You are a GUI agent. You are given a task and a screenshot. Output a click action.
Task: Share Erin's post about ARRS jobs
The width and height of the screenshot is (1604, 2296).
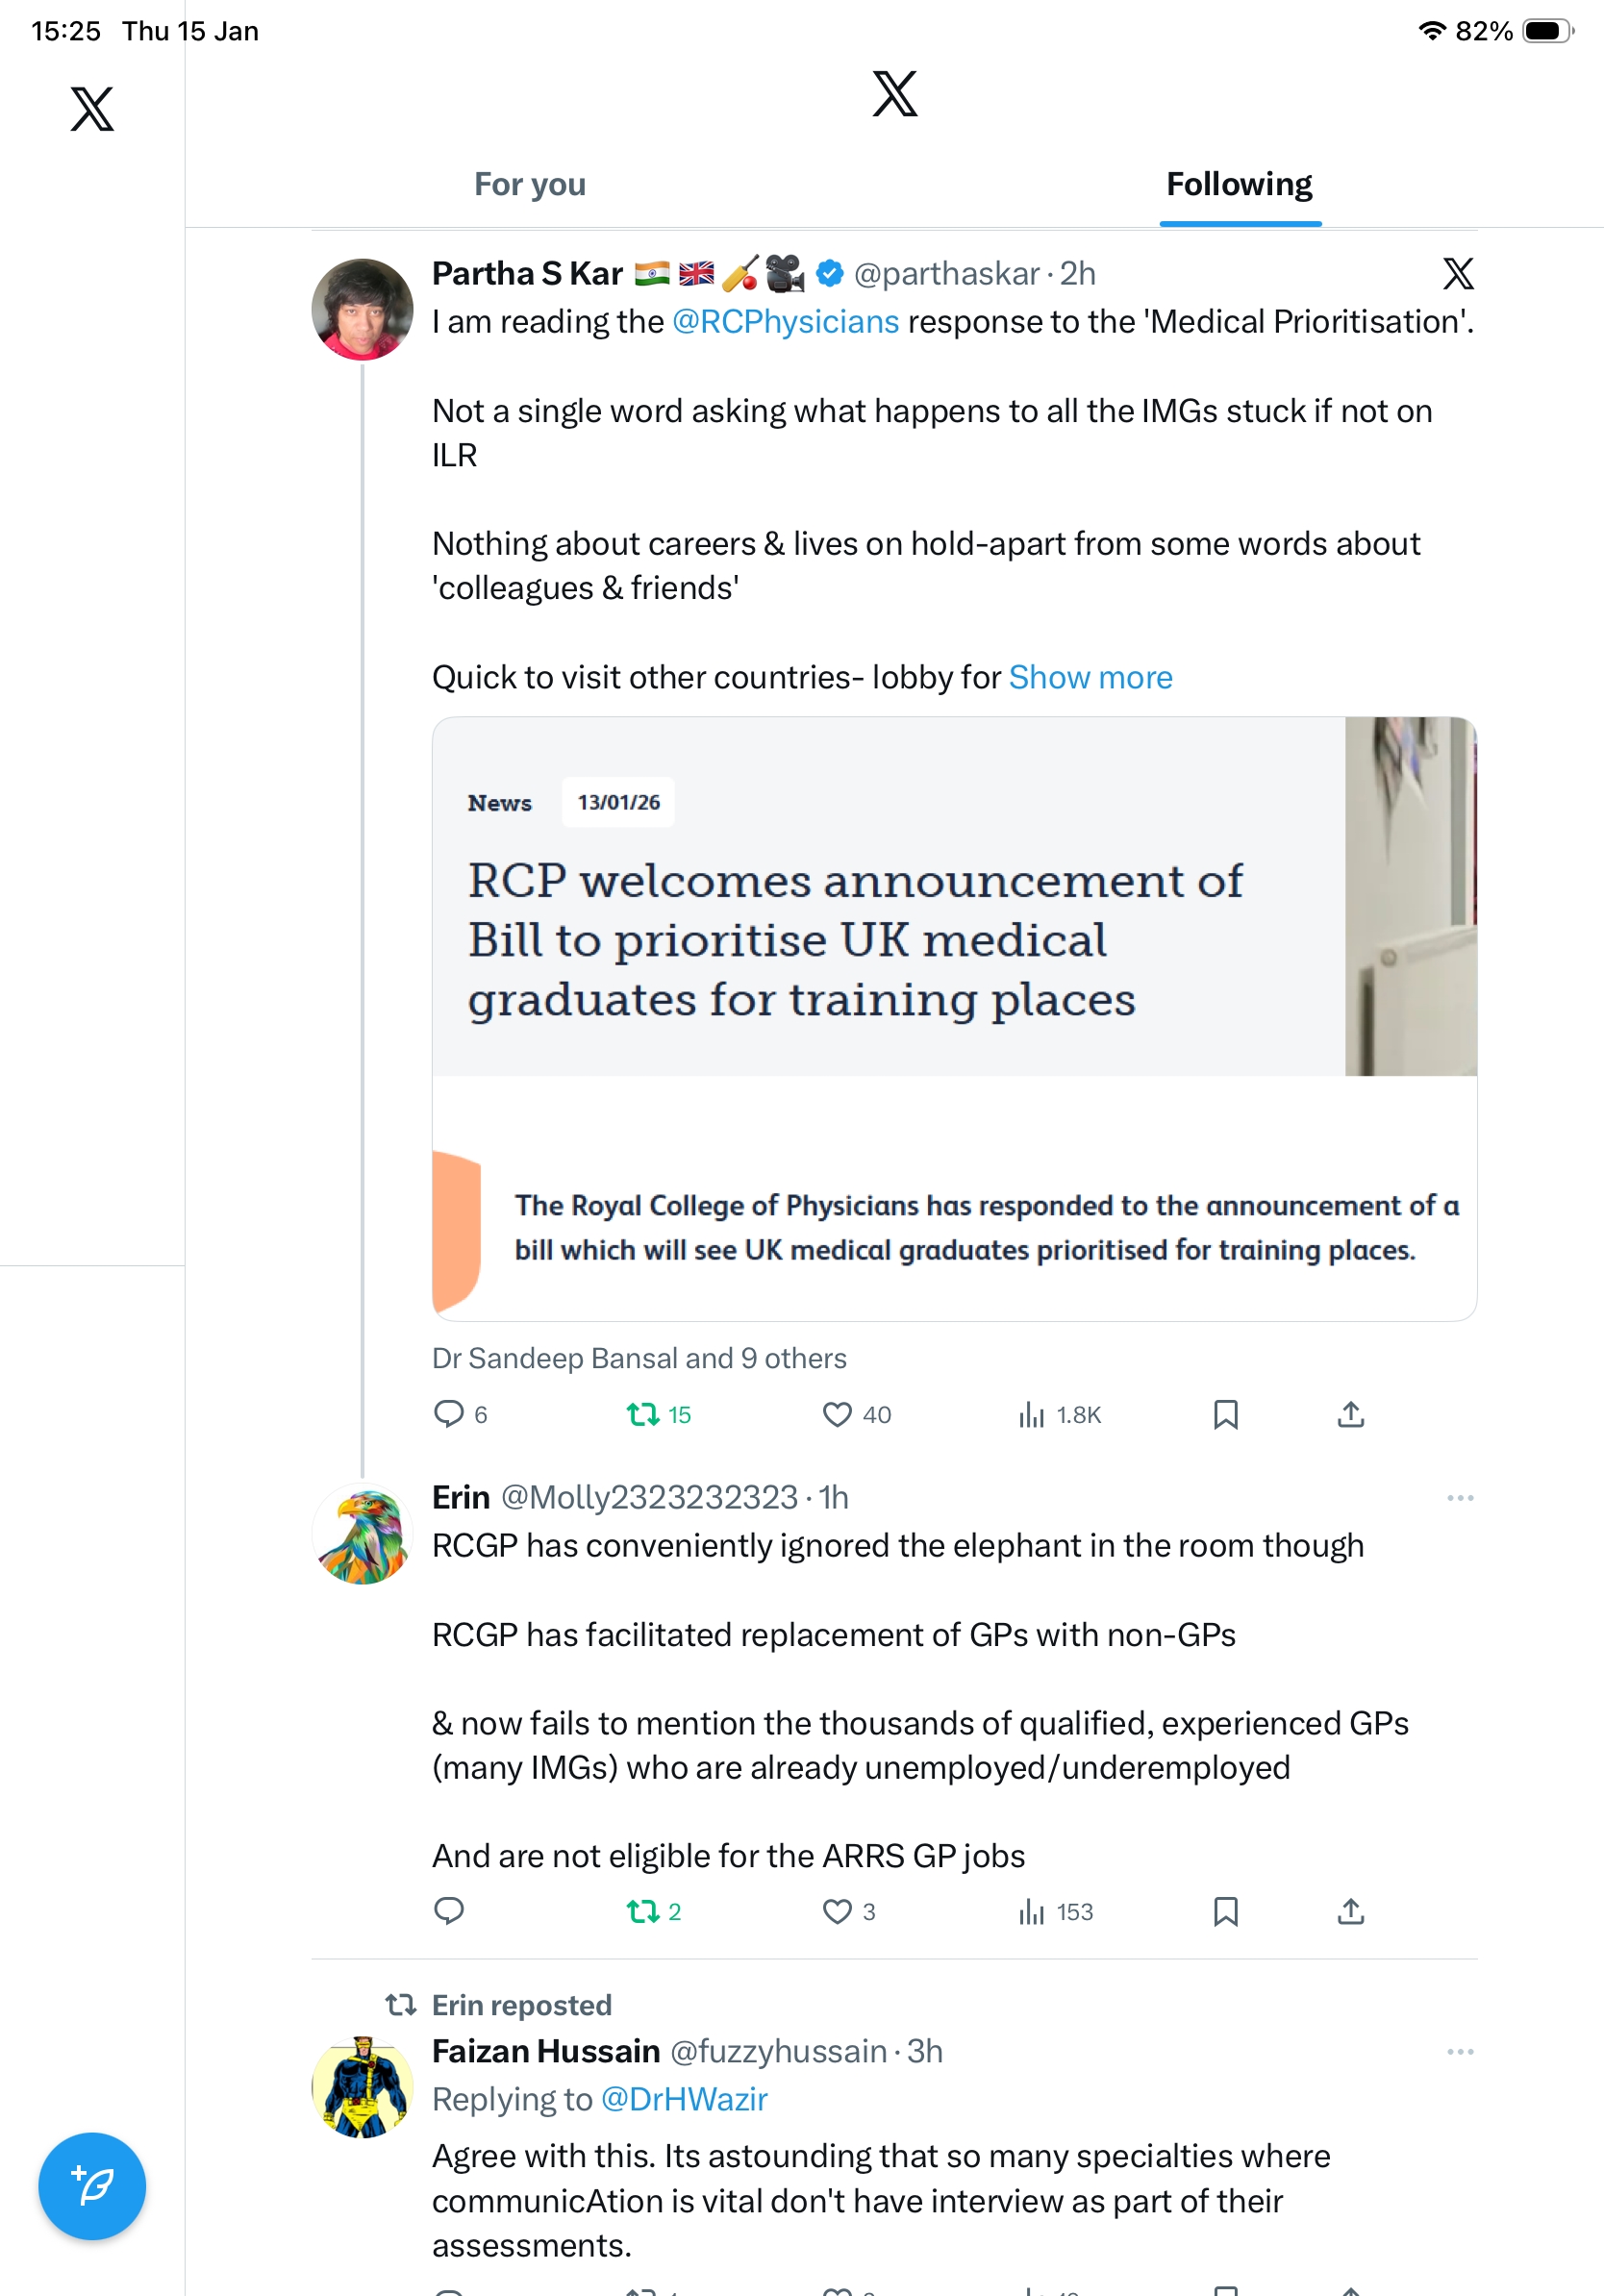(x=1350, y=1911)
